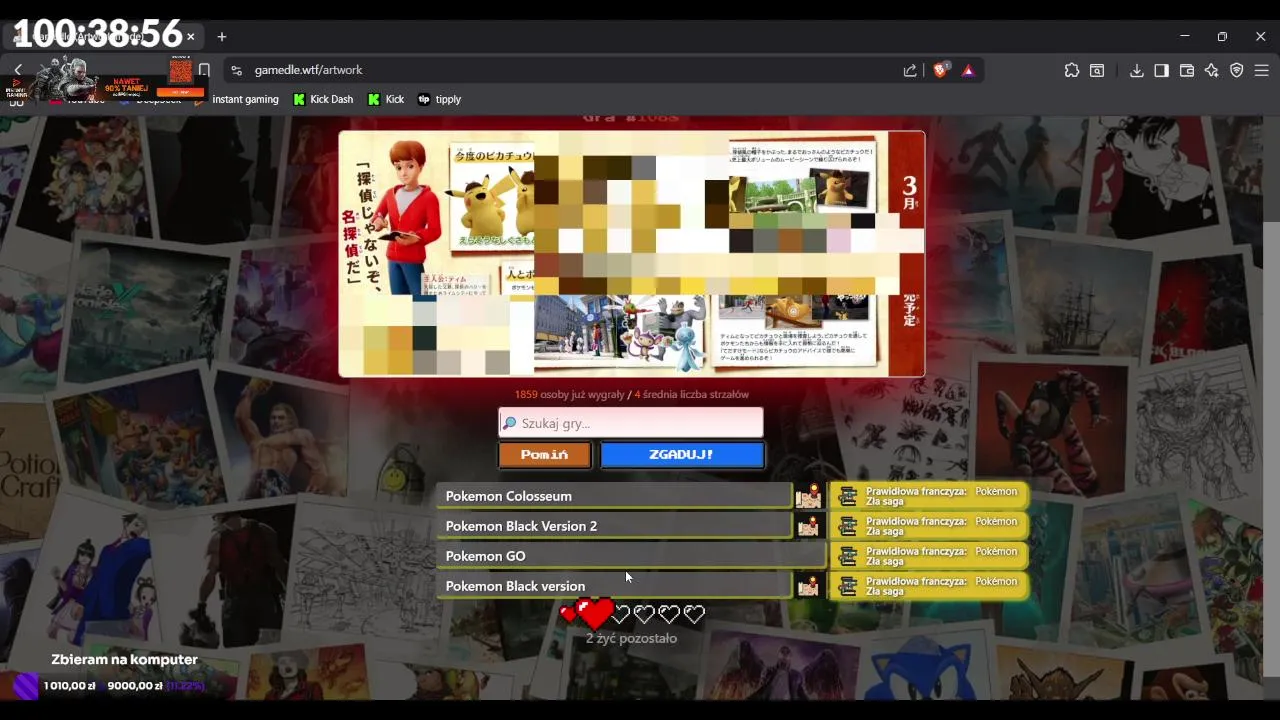Click the franchise hint badge for Pokemon Colosseum
This screenshot has height=720, width=1280.
coord(929,496)
